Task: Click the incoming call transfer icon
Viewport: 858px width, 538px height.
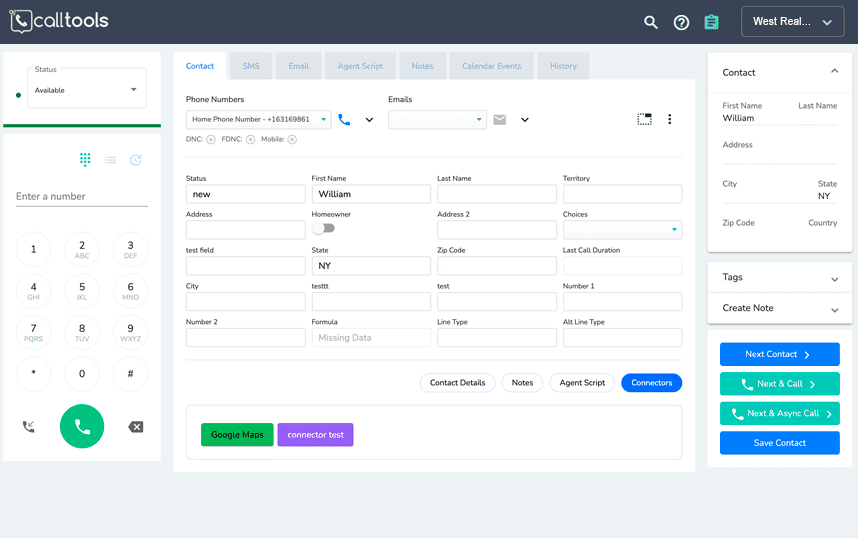Action: pos(29,426)
